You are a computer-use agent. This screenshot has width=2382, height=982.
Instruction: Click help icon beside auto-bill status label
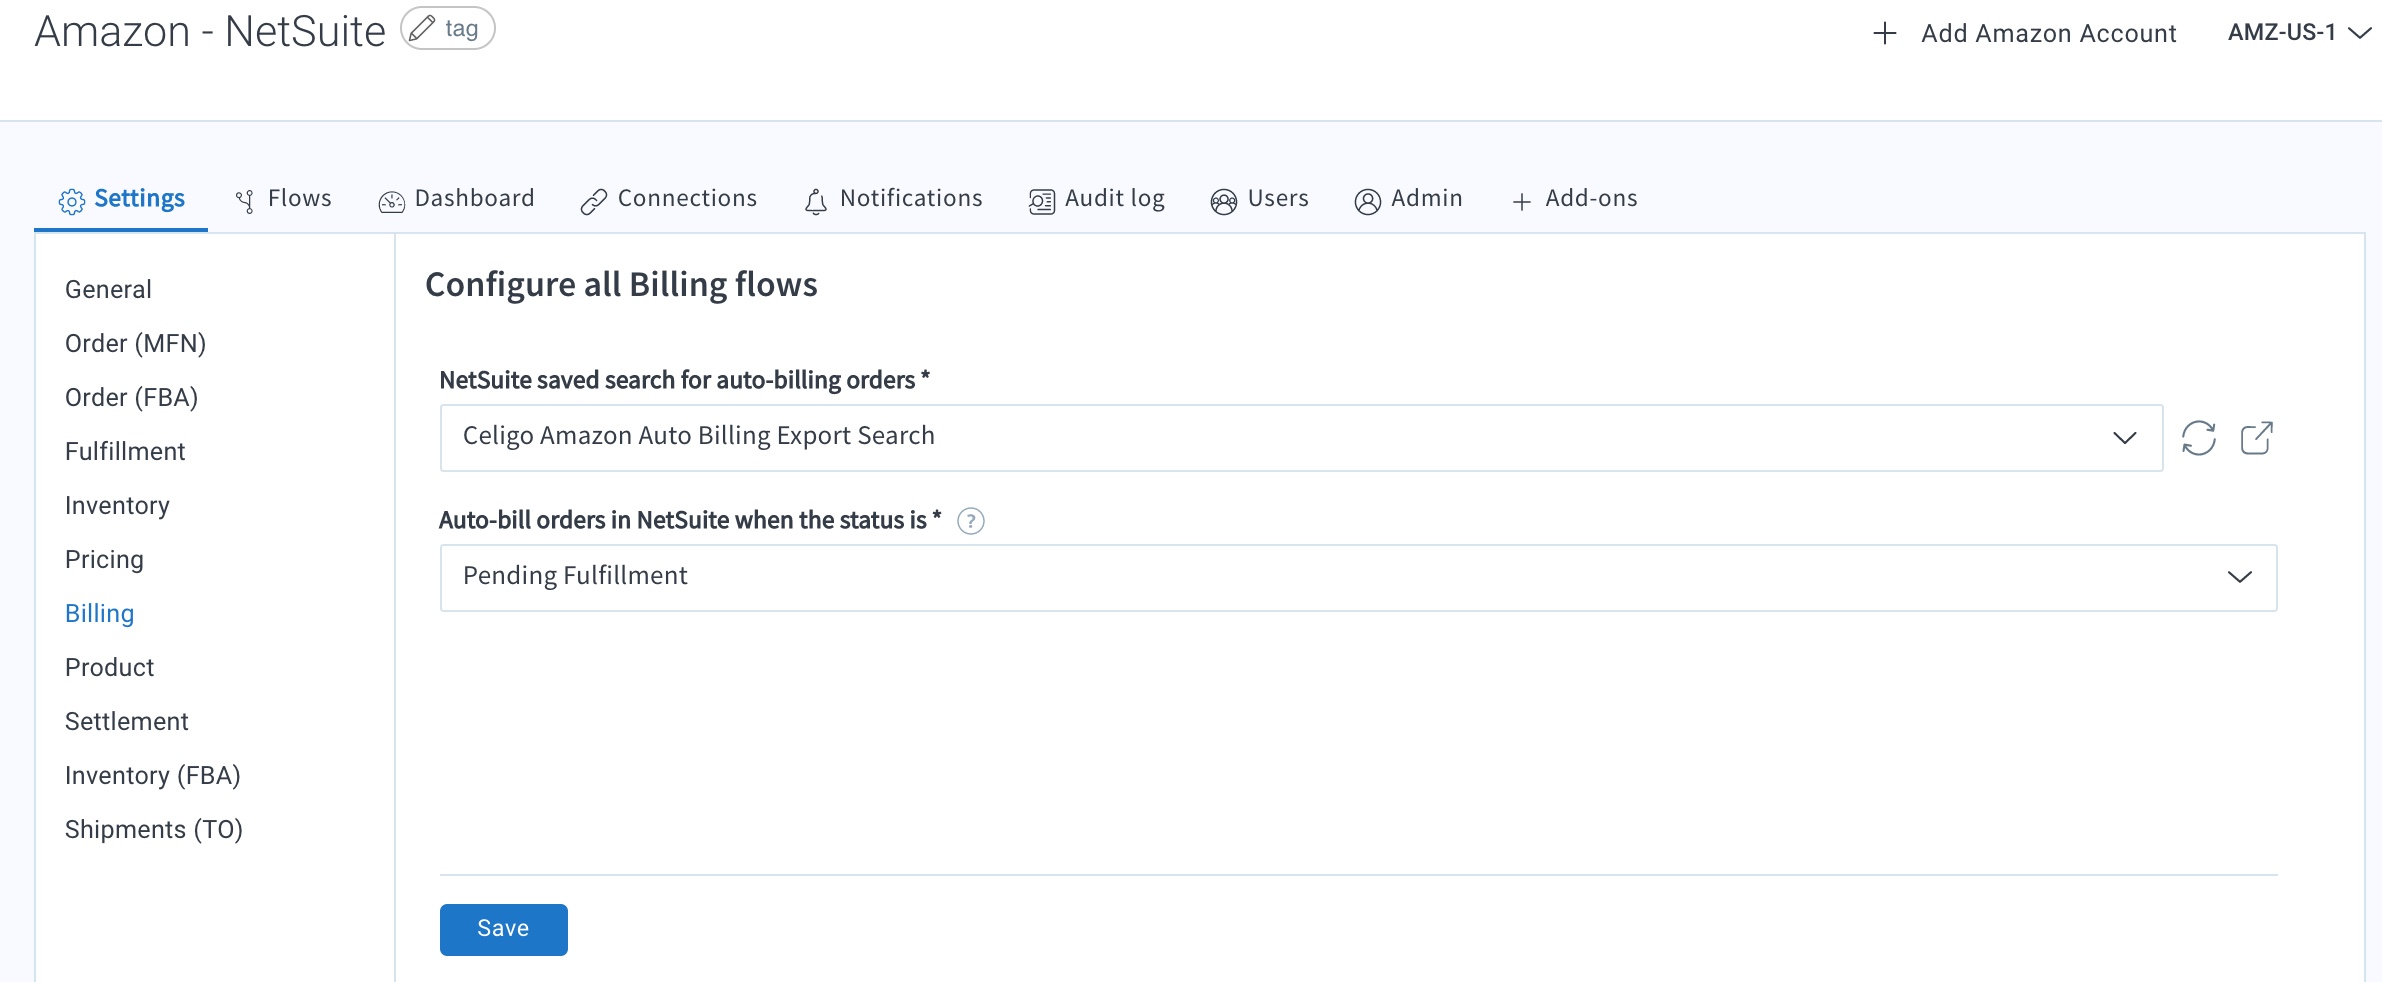[970, 521]
